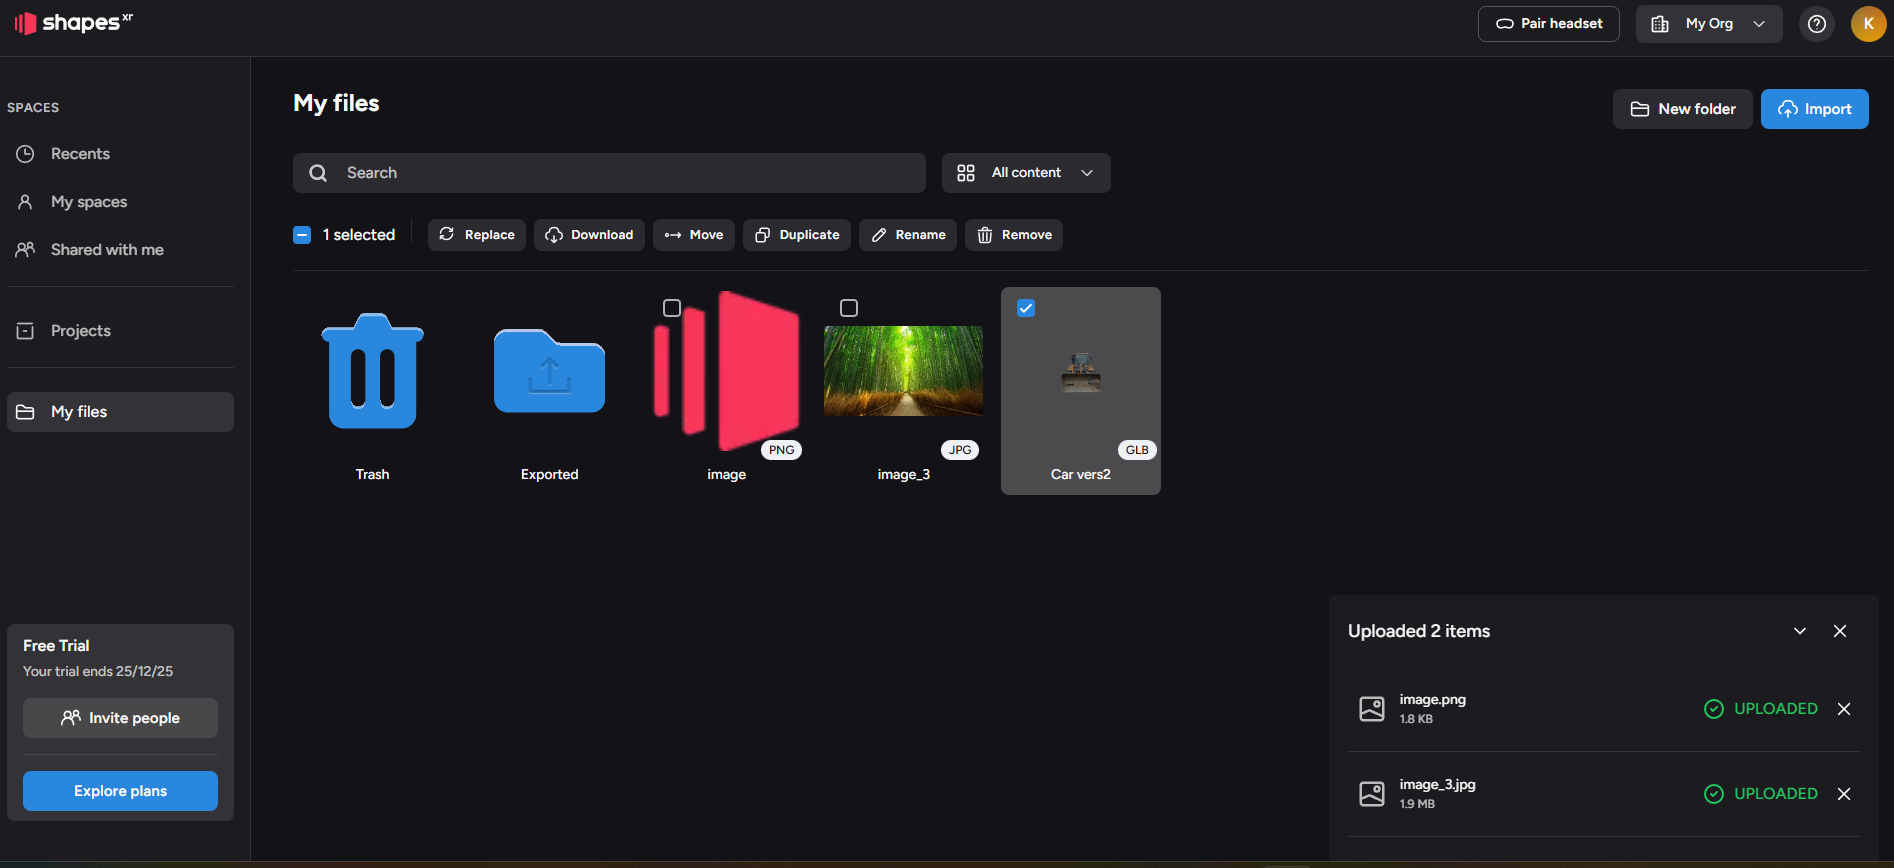Screen dimensions: 1894x868
Task: Open the All content filter dropdown
Action: [x=1025, y=173]
